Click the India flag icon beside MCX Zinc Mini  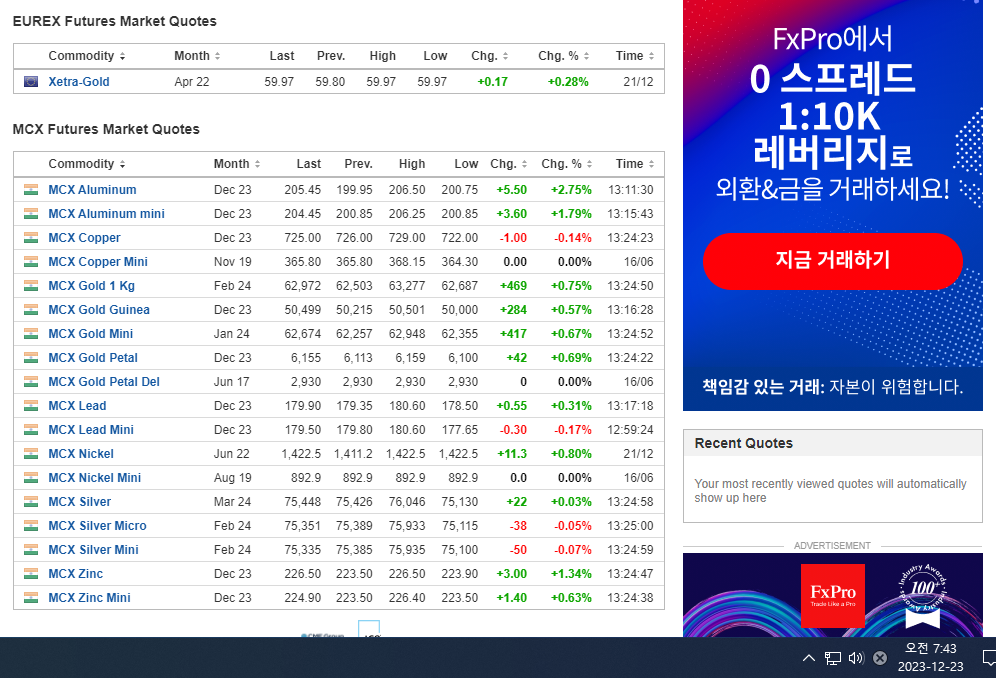30,598
